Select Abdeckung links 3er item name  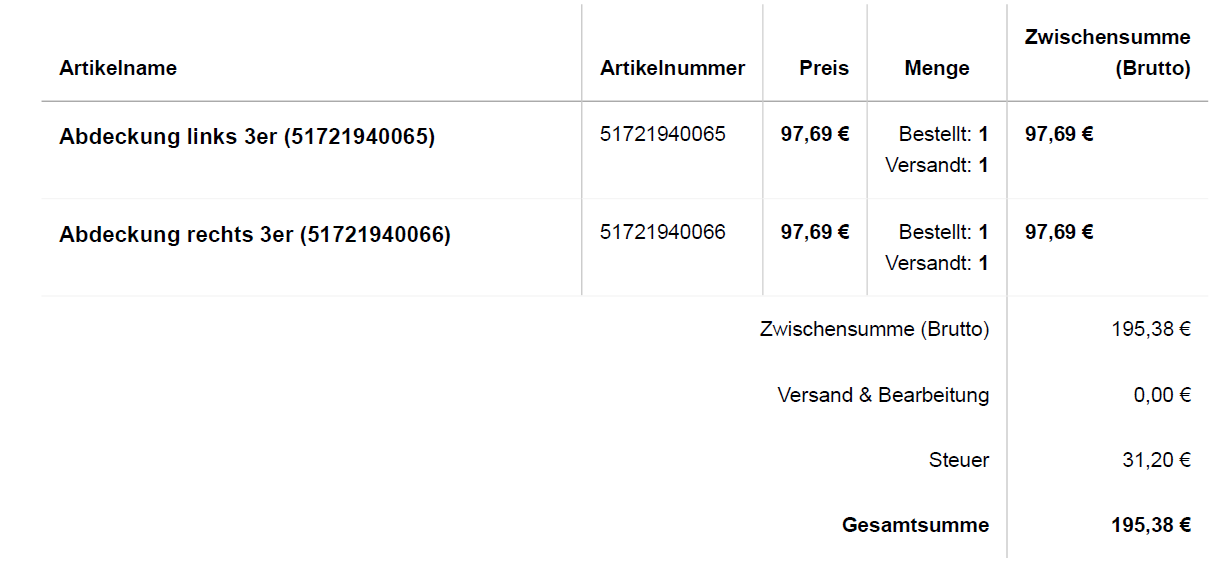coord(247,137)
